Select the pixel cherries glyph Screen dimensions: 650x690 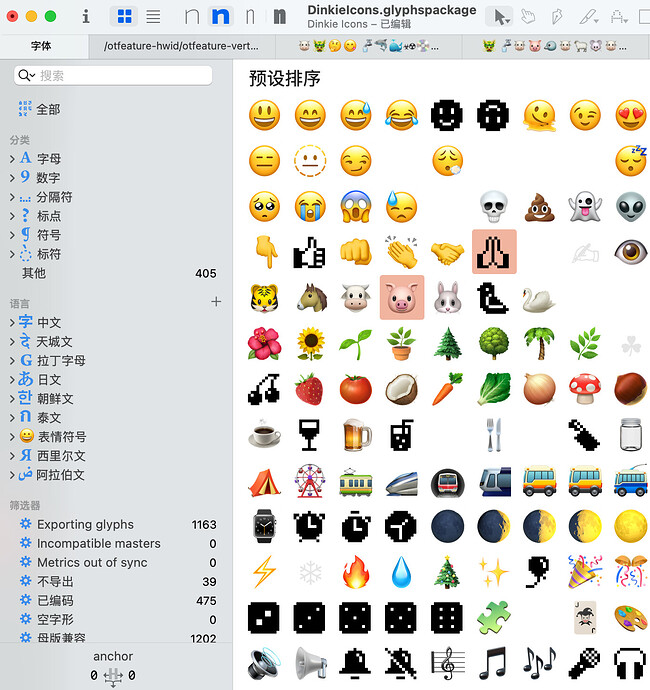(x=264, y=389)
